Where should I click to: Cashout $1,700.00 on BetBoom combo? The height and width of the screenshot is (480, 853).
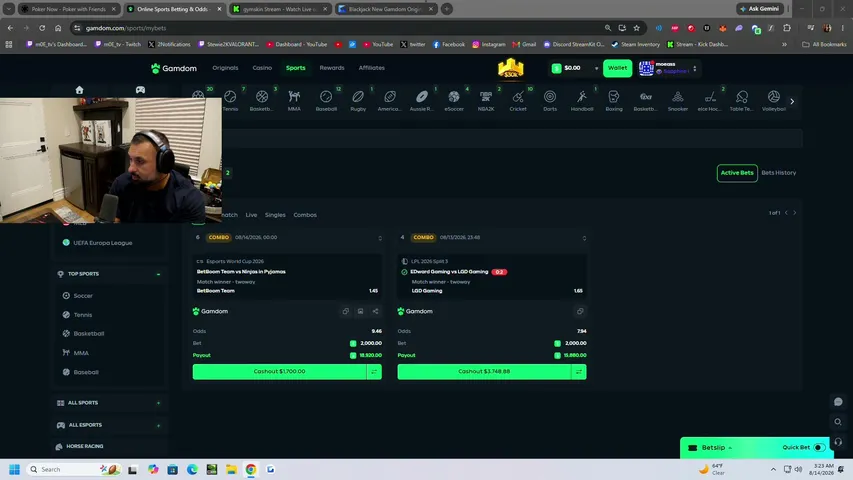(279, 372)
